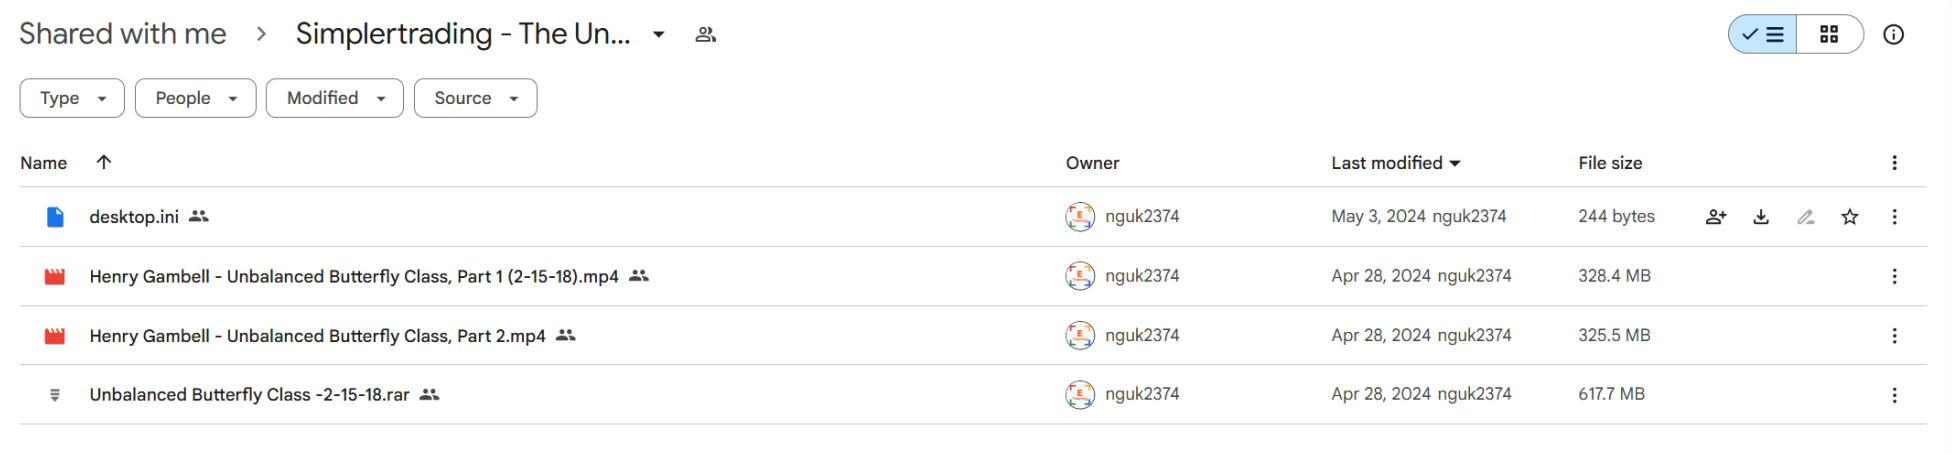The image size is (1952, 454).
Task: Open the Simplertrading folder name dropdown
Action: [x=659, y=34]
